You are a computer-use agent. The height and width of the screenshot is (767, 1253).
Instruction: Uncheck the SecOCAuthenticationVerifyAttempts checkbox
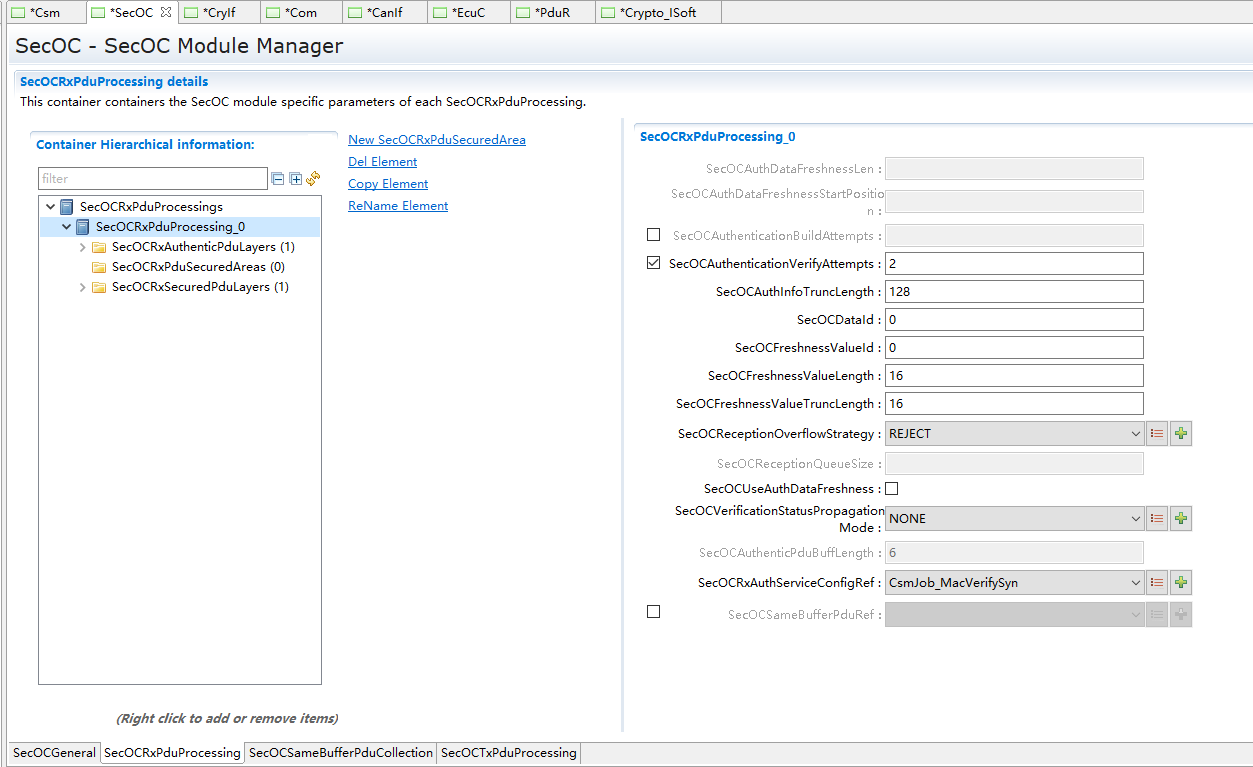[x=654, y=263]
